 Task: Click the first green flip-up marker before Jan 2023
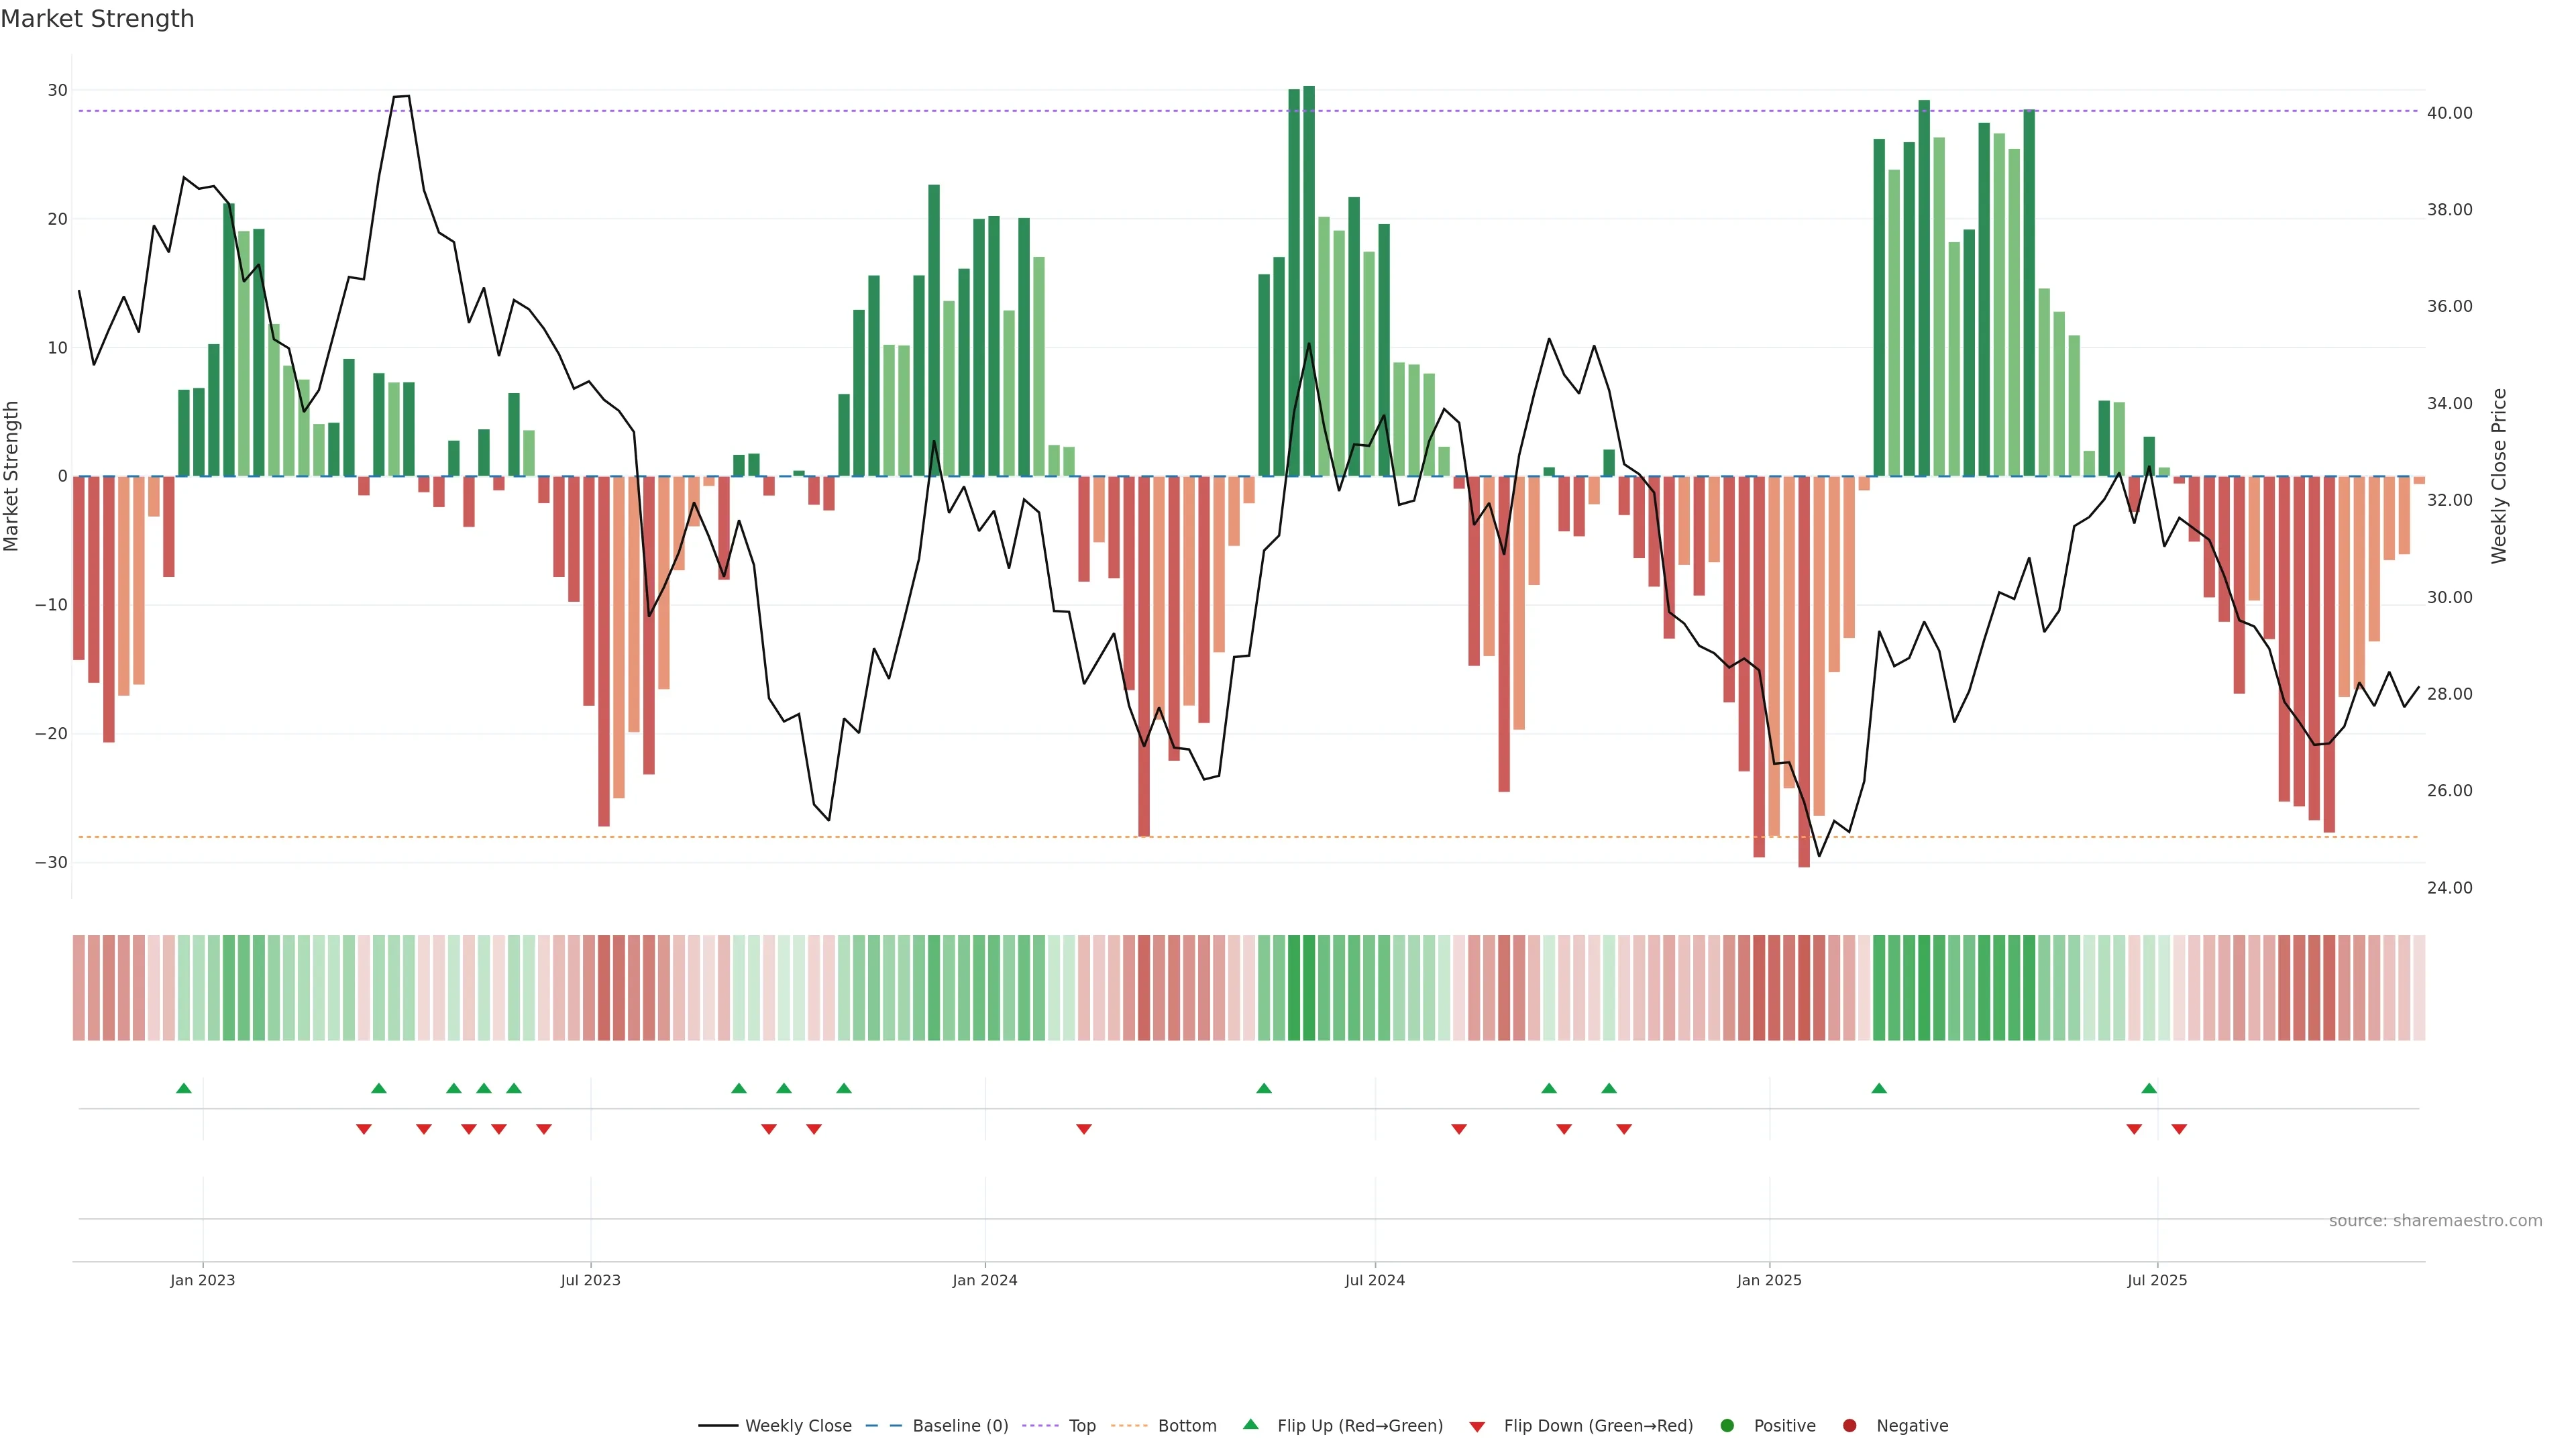(x=184, y=1088)
